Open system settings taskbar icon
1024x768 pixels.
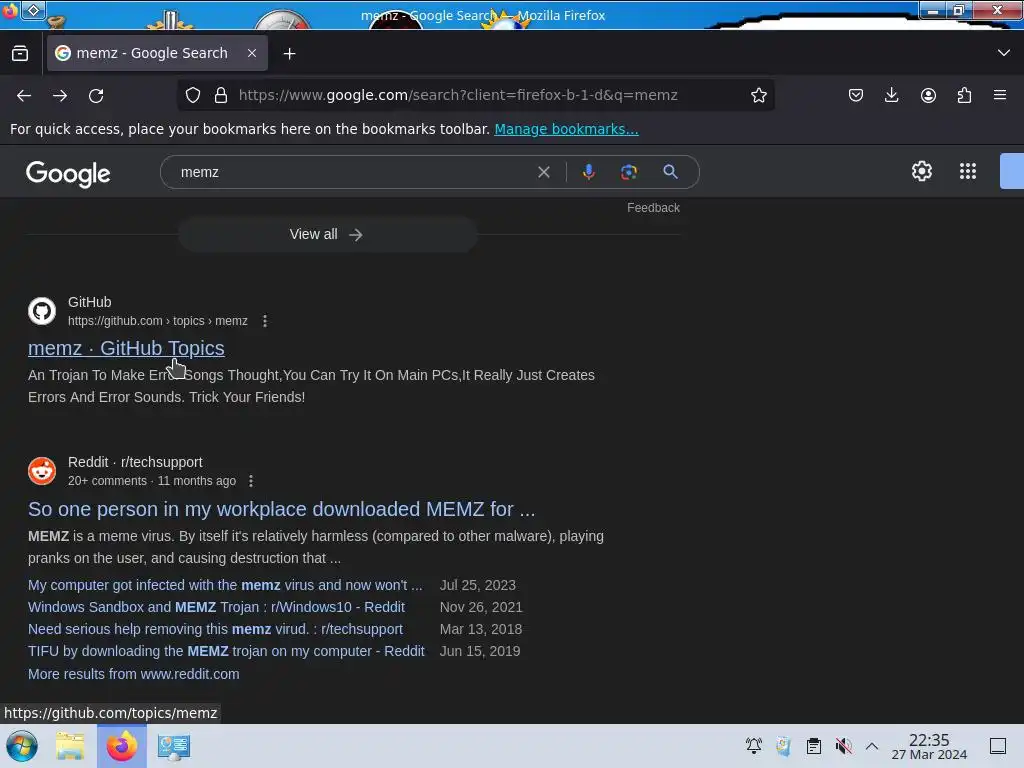pyautogui.click(x=174, y=746)
